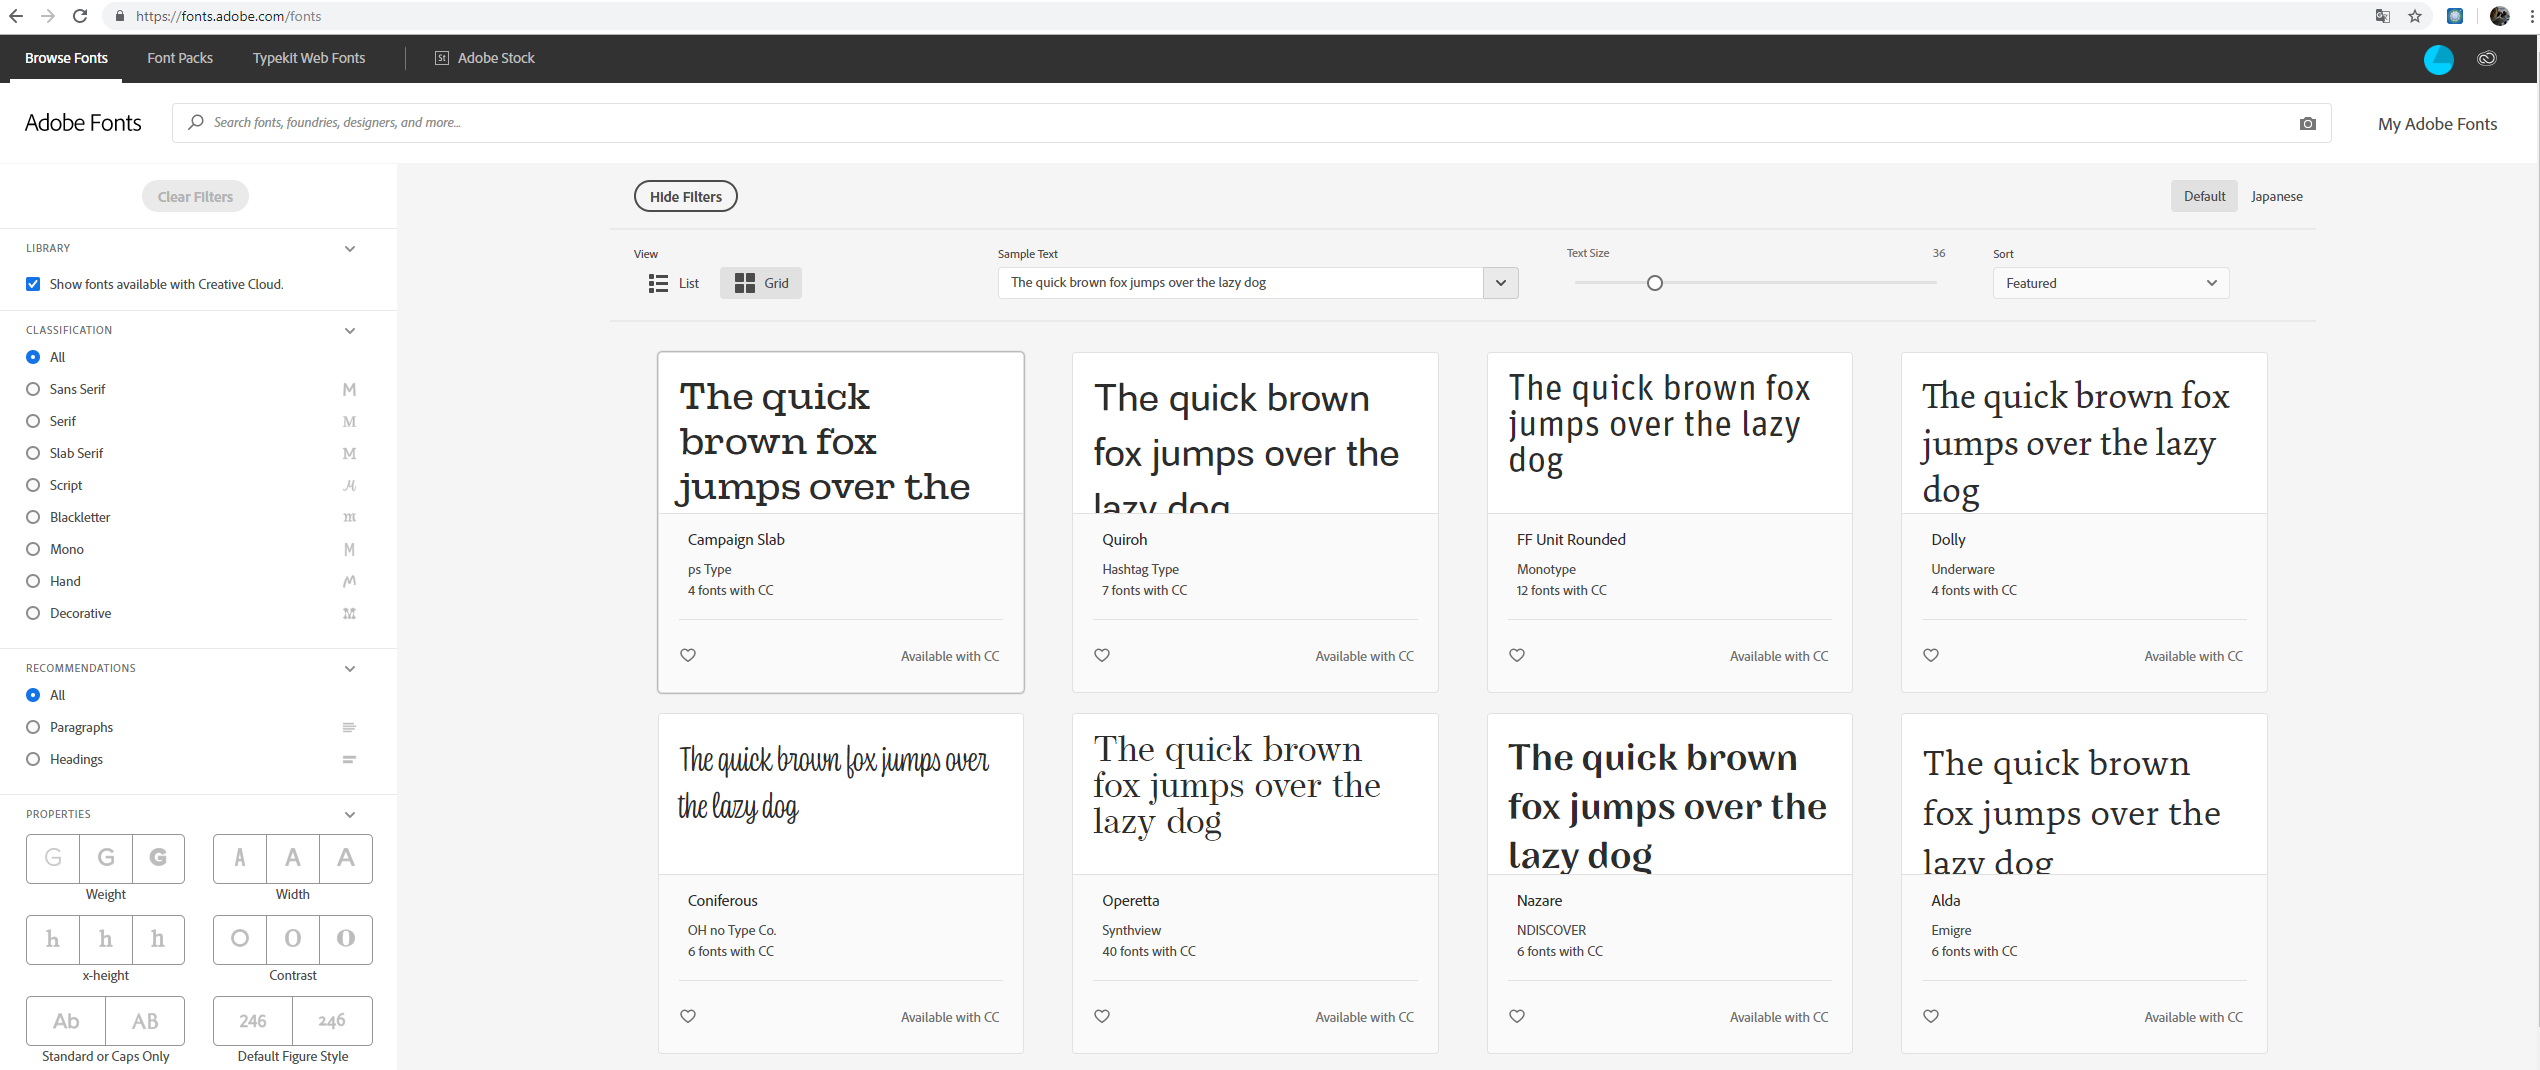2540x1070 pixels.
Task: Switch to List view
Action: click(674, 283)
